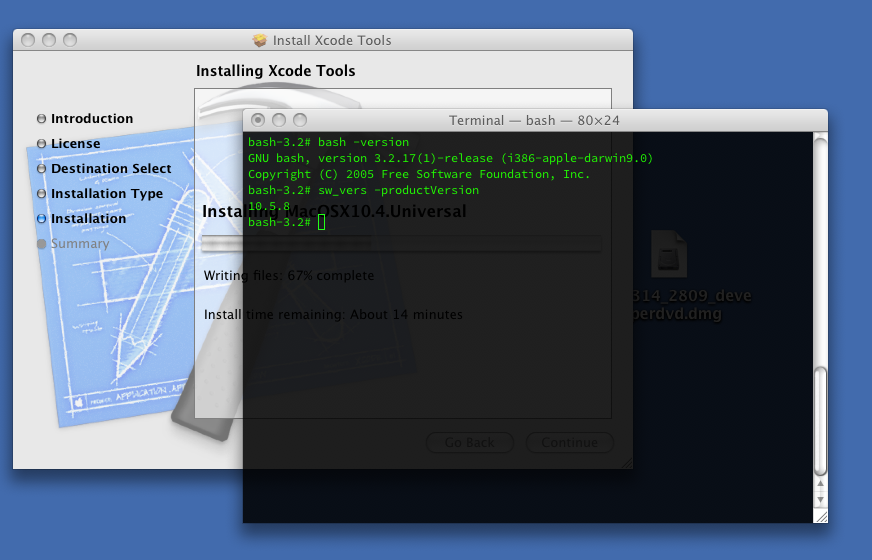The image size is (872, 560).
Task: Zoom the Install Xcode Tools window
Action: pyautogui.click(x=70, y=40)
